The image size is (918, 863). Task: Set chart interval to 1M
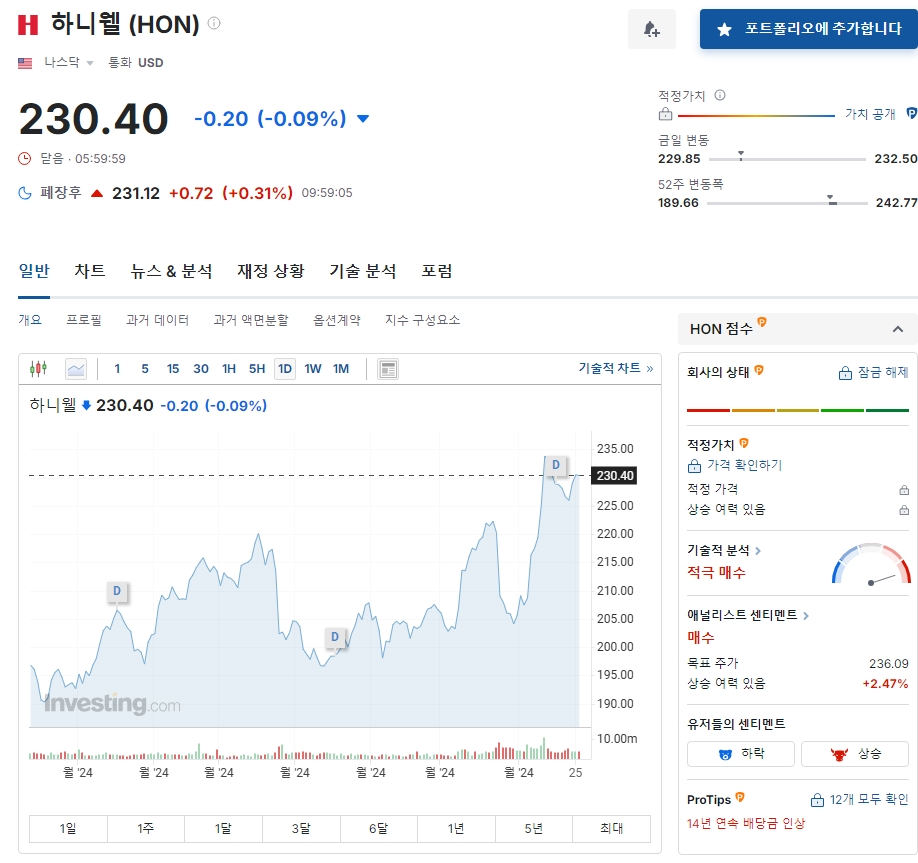341,369
